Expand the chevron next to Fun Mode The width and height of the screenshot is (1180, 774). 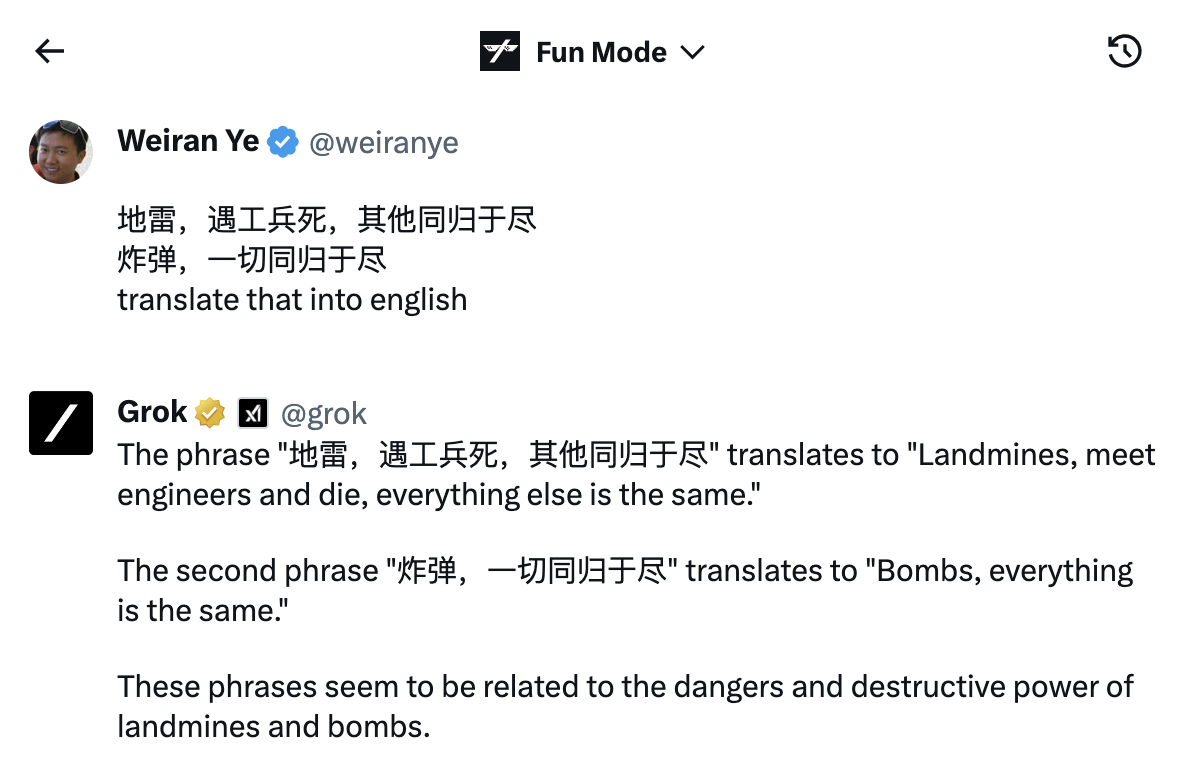692,52
